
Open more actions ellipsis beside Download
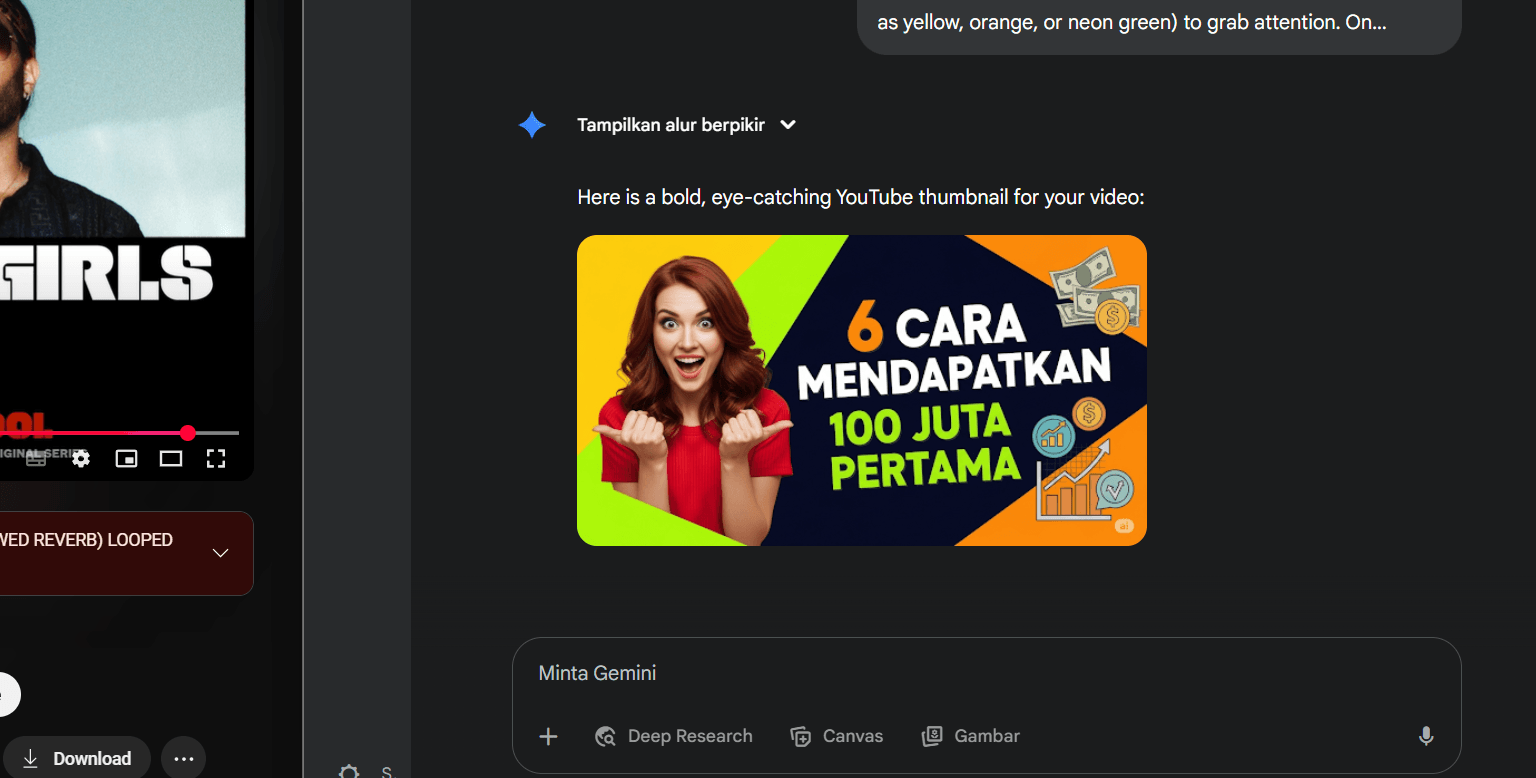[x=183, y=758]
